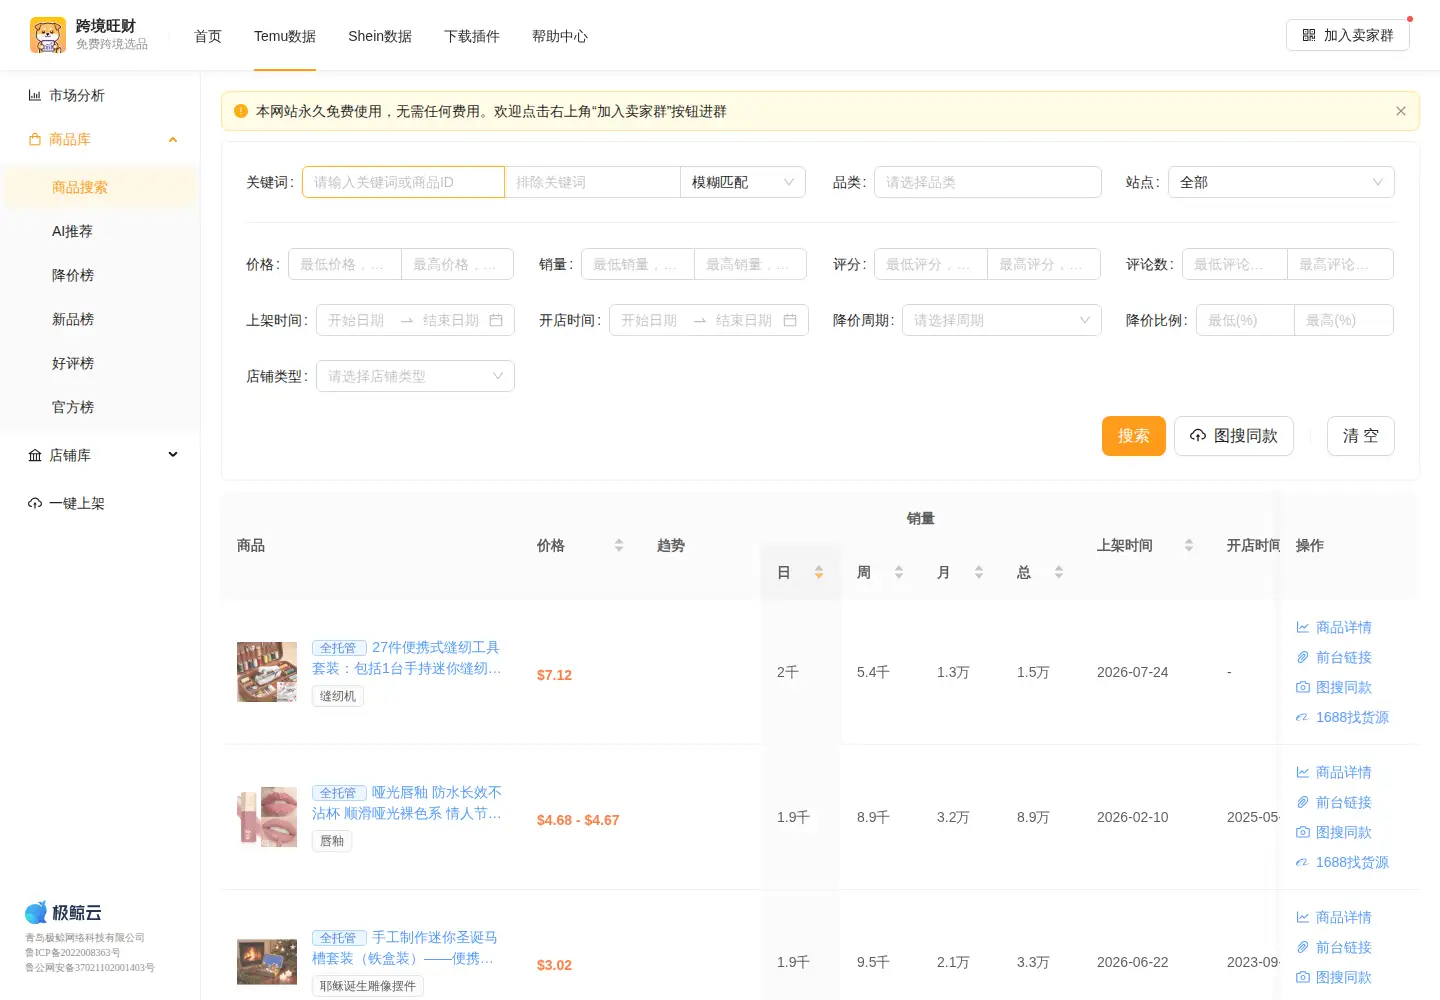Image resolution: width=1440 pixels, height=1000 pixels.
Task: Click the 清空 button
Action: tap(1361, 436)
